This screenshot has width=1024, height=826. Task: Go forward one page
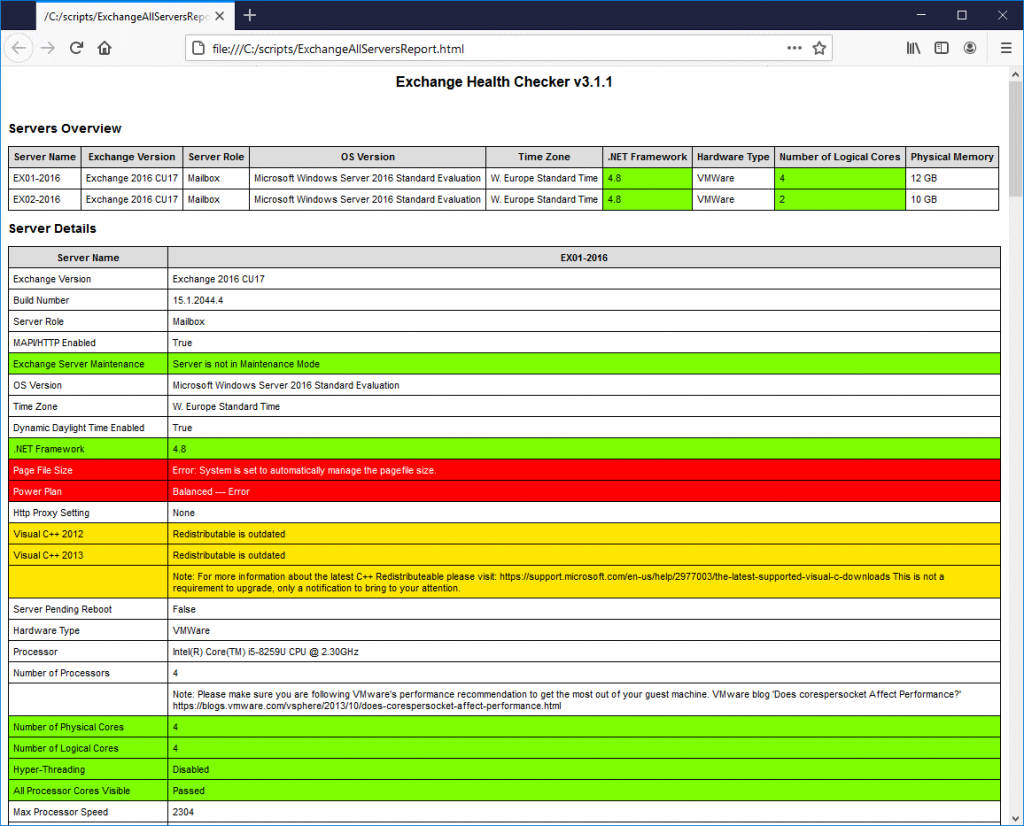(x=48, y=48)
